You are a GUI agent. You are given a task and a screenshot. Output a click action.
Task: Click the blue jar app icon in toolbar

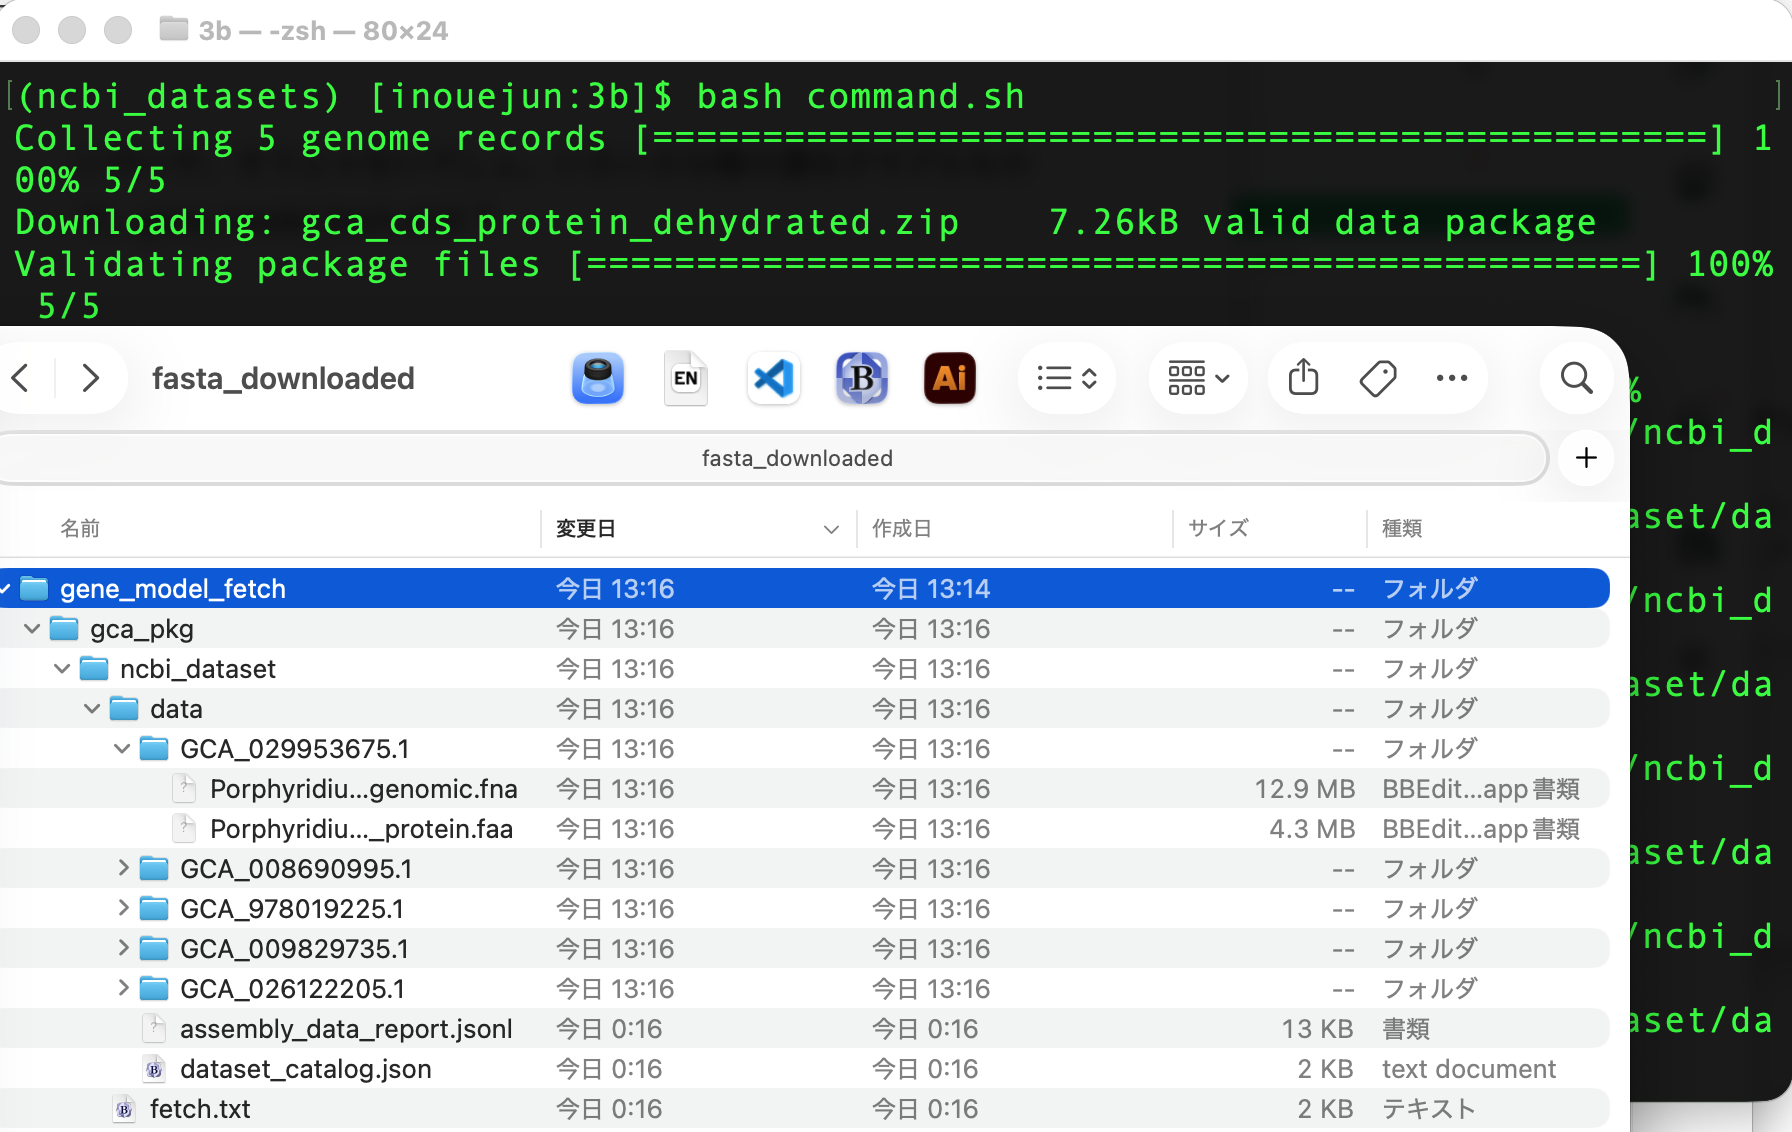click(x=598, y=378)
